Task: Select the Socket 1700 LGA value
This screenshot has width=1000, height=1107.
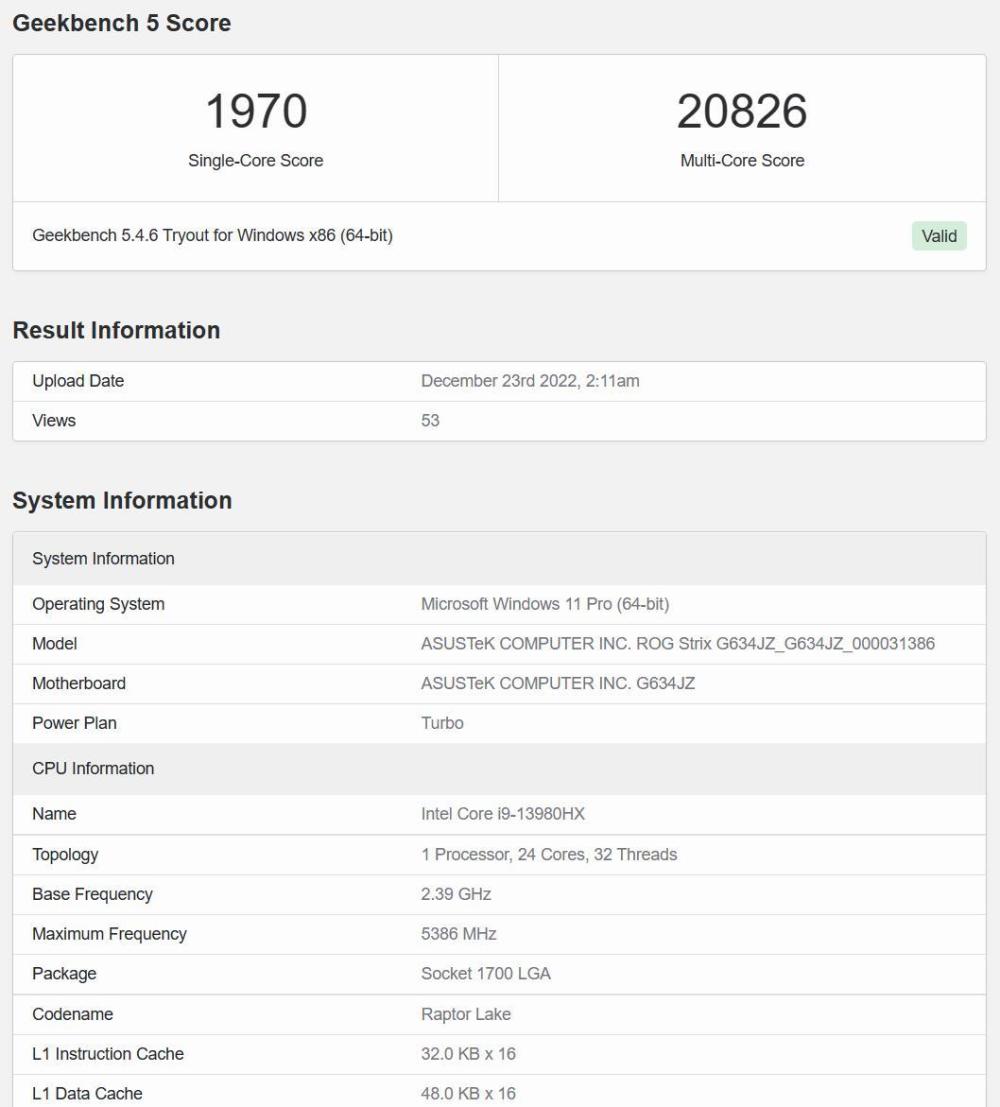Action: click(x=486, y=974)
